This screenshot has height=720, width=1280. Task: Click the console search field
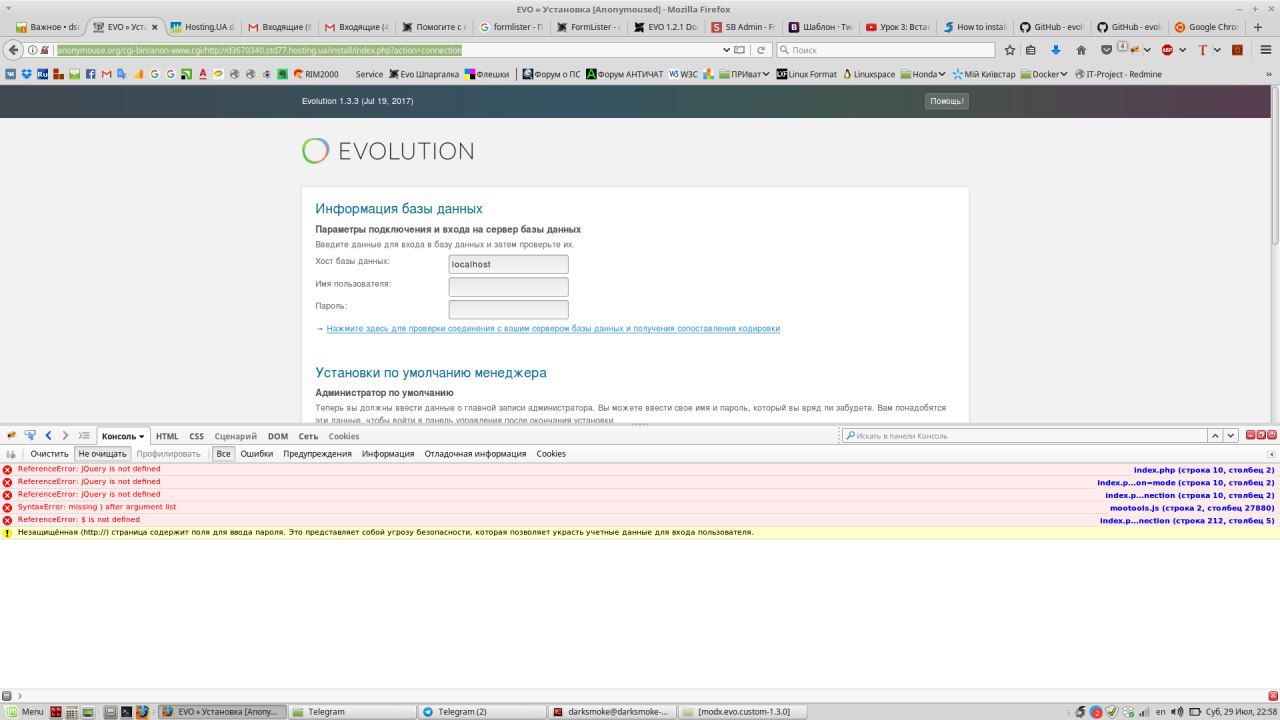(x=1023, y=436)
